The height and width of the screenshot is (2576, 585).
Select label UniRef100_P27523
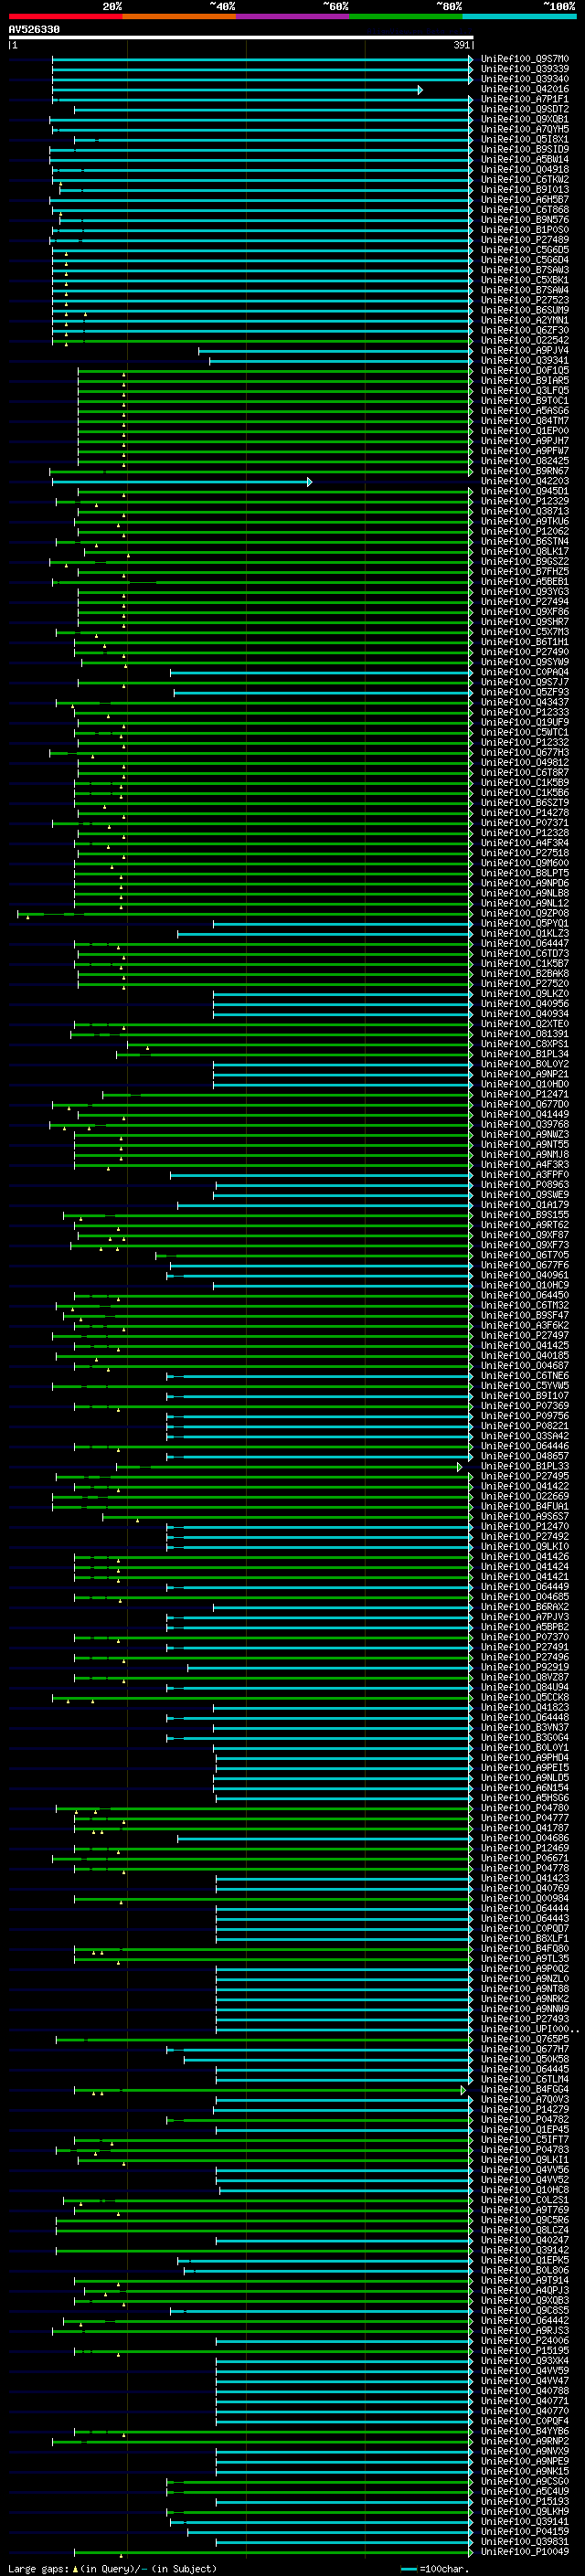point(525,300)
